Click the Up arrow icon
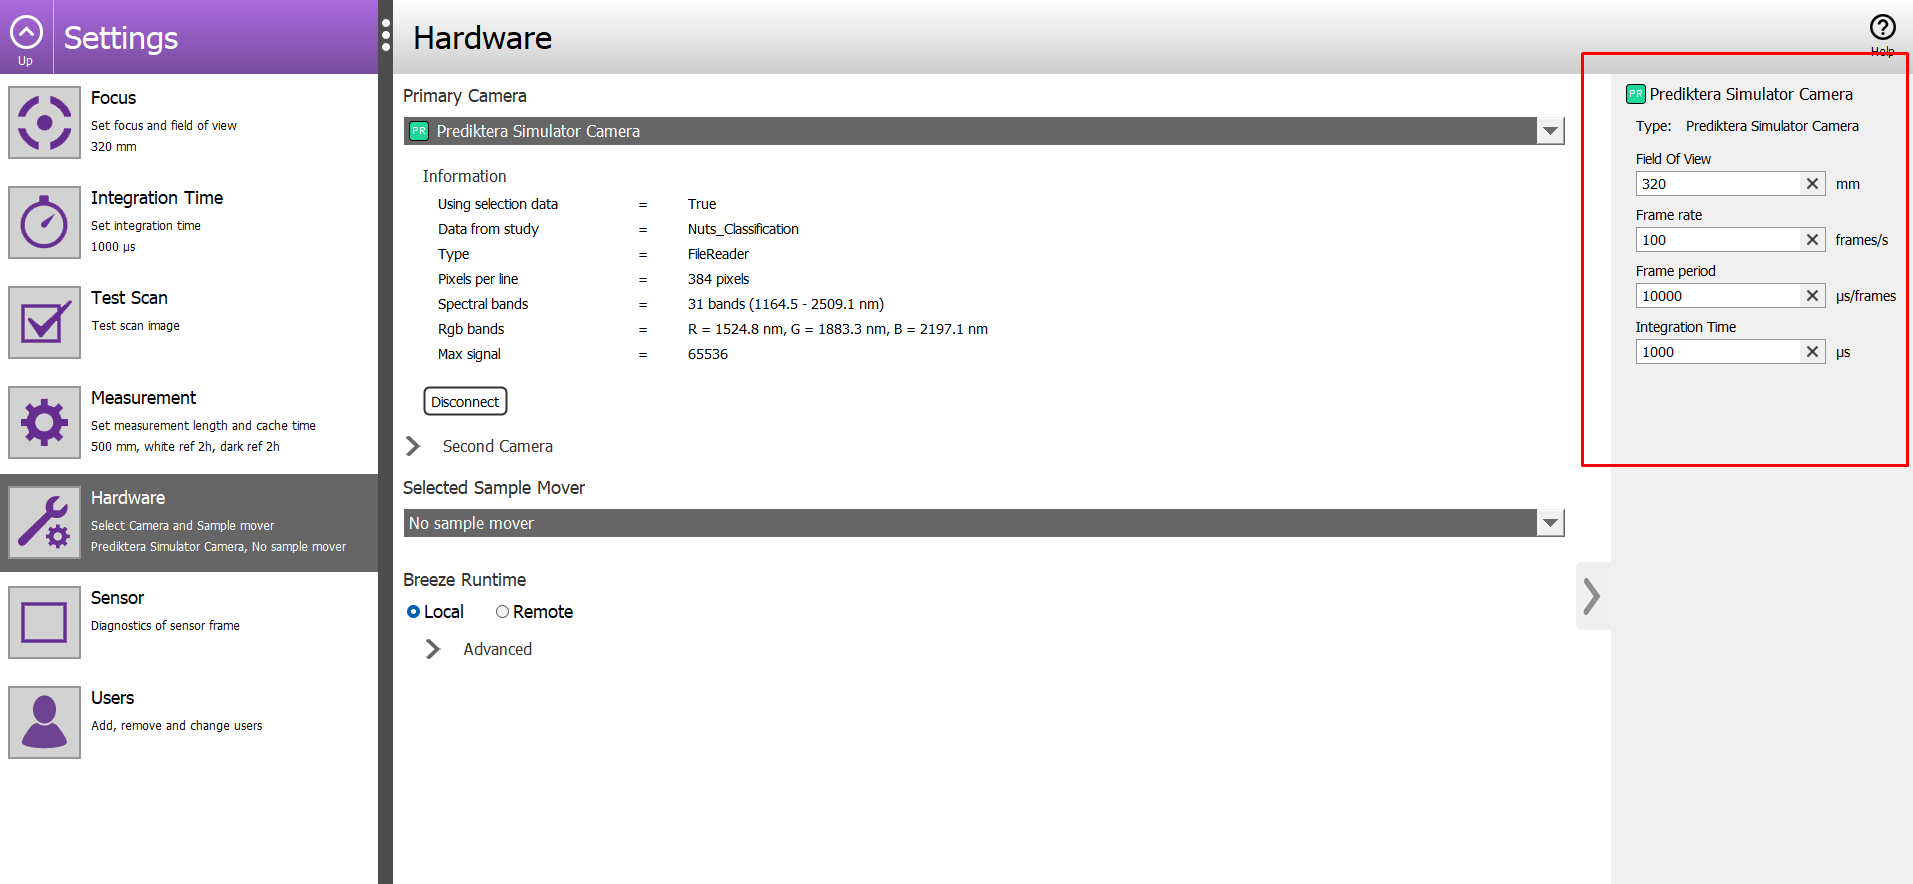1913x884 pixels. (x=26, y=33)
